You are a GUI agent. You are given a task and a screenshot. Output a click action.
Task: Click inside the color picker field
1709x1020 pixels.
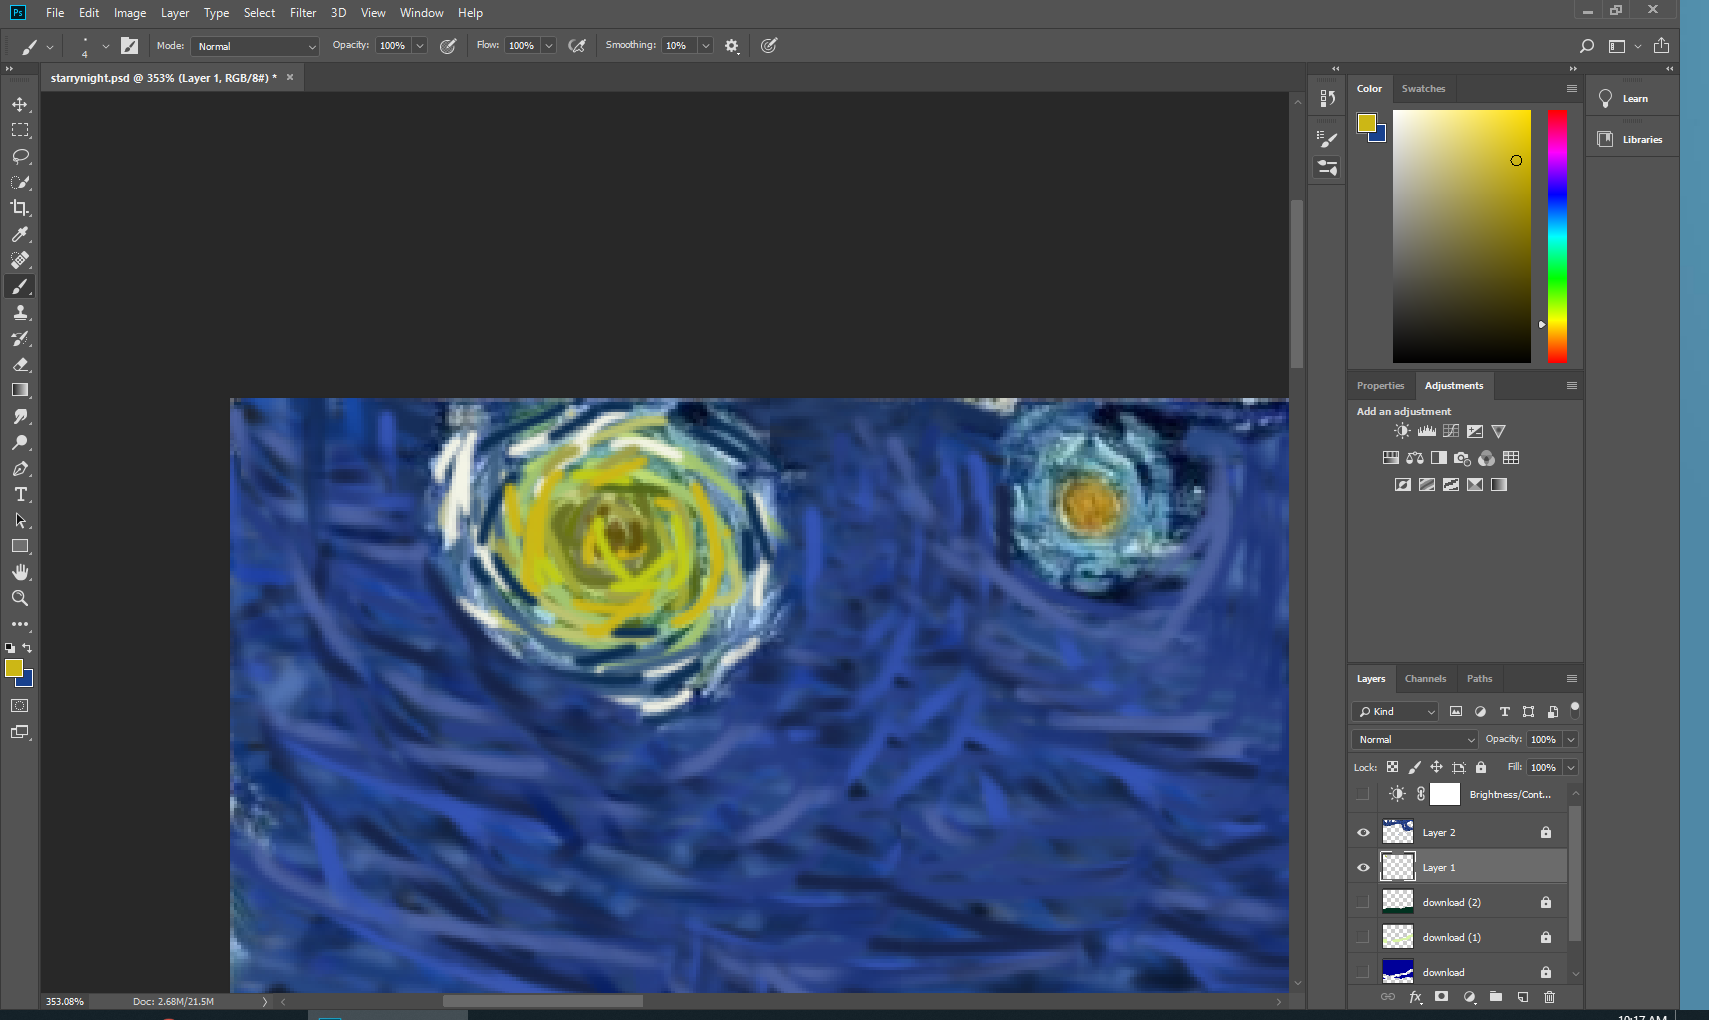(x=1462, y=236)
